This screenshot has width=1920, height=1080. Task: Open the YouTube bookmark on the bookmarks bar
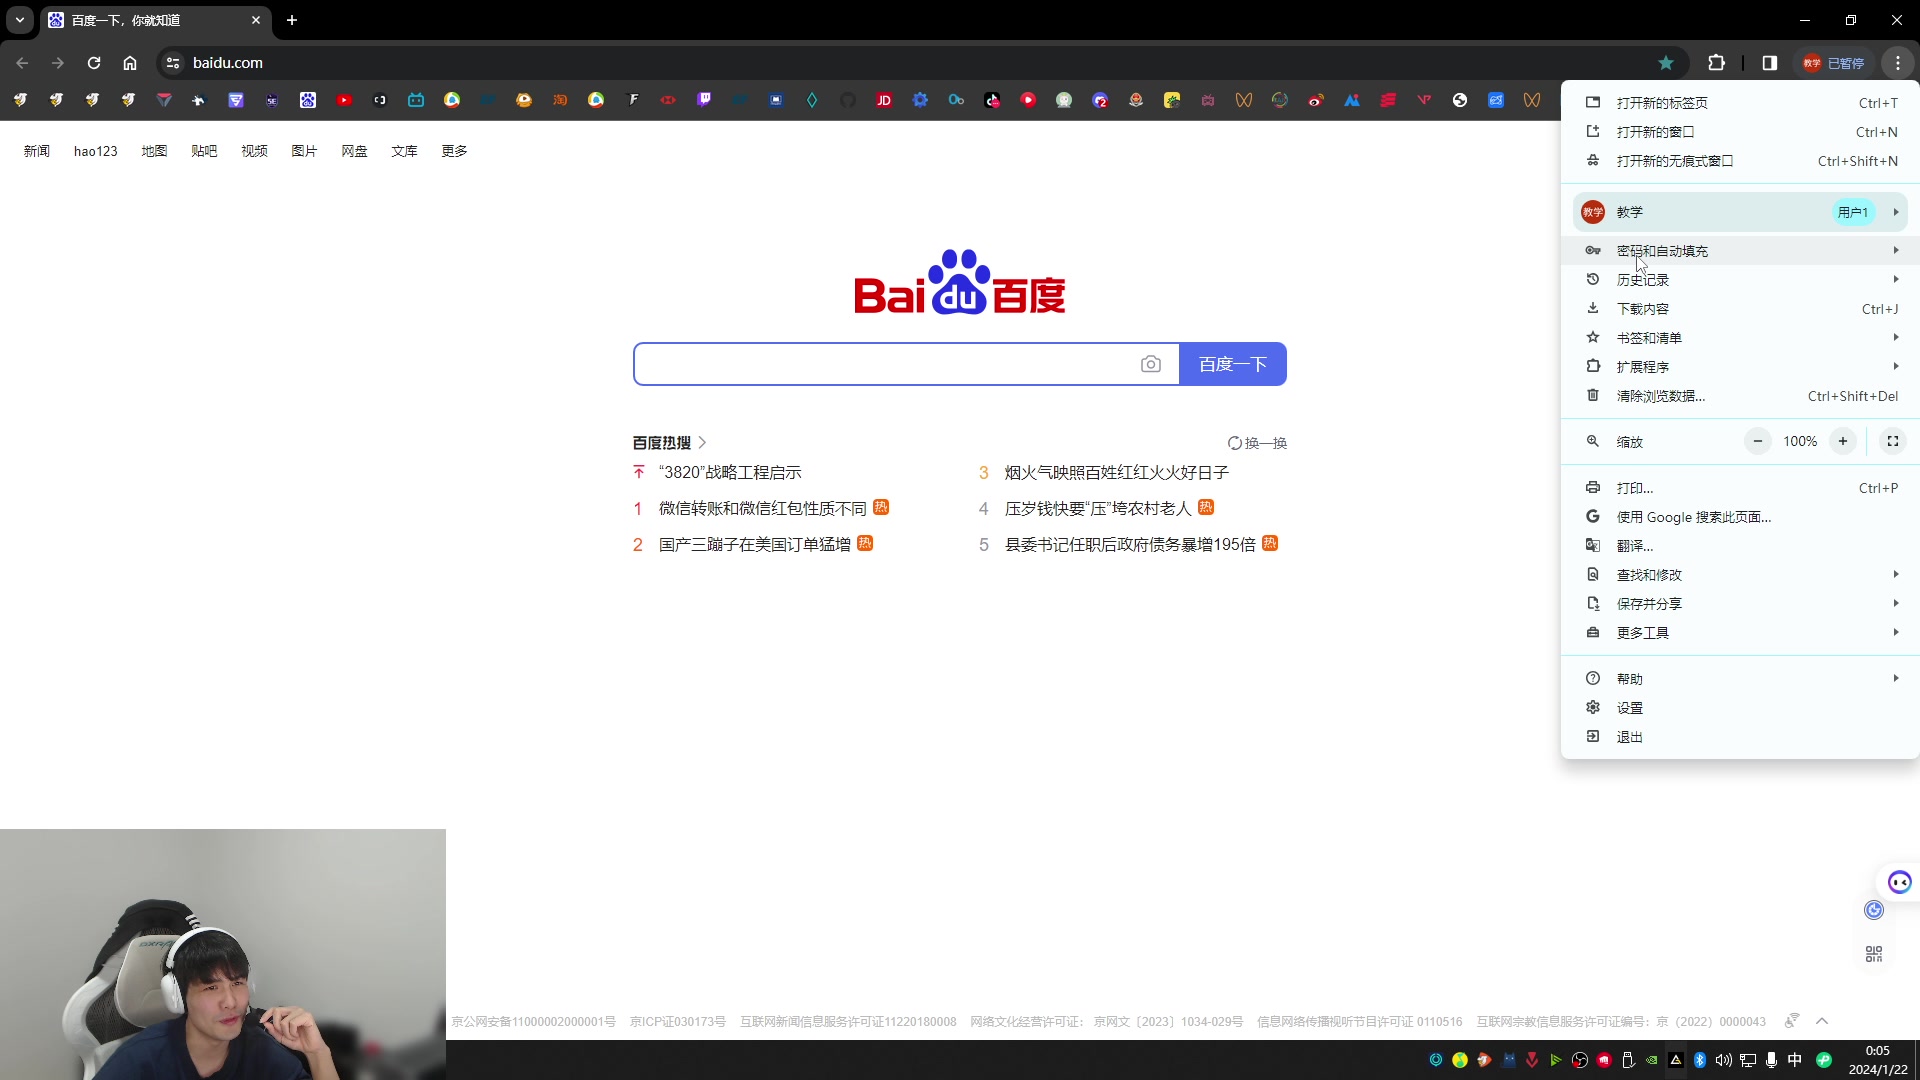coord(344,100)
